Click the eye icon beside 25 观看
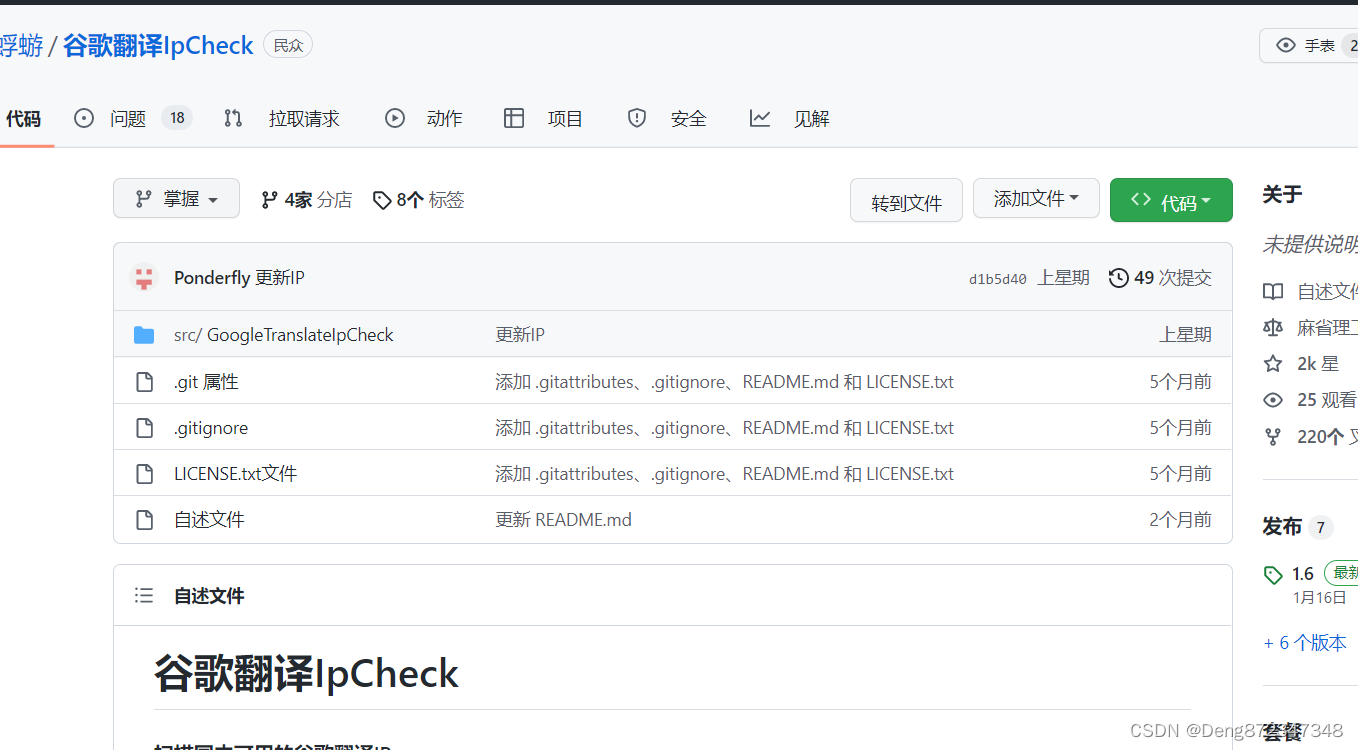Image resolution: width=1358 pixels, height=750 pixels. pyautogui.click(x=1273, y=400)
